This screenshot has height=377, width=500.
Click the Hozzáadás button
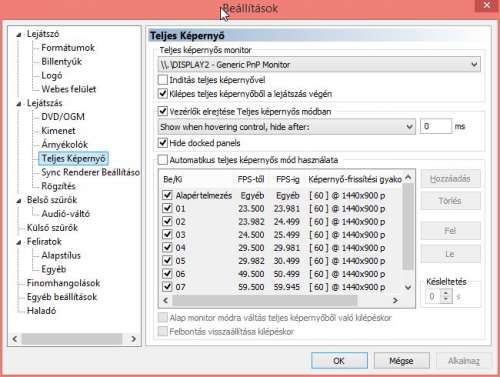pyautogui.click(x=450, y=179)
